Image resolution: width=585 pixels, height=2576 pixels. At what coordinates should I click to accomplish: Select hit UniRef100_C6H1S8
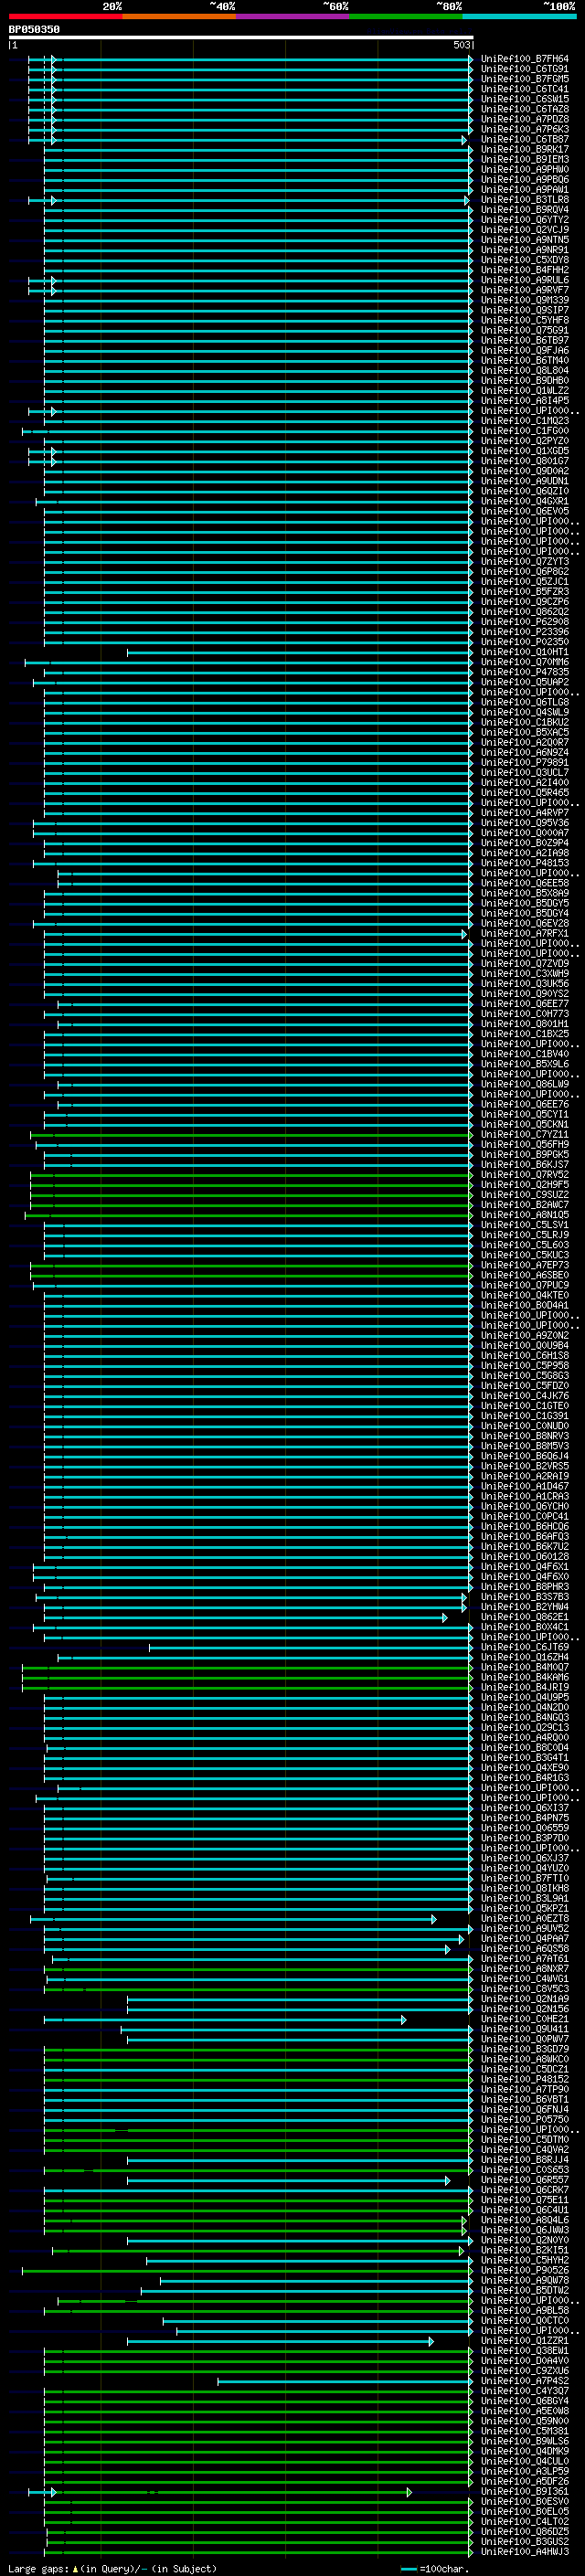(x=524, y=1356)
